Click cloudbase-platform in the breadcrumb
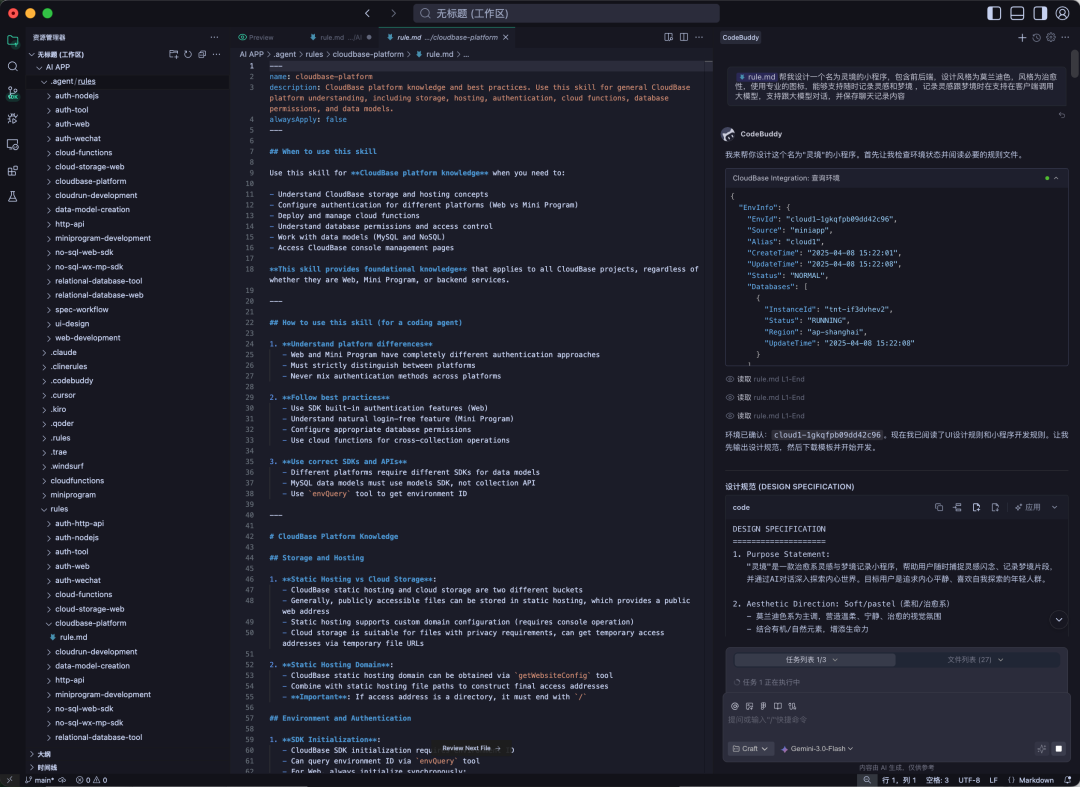 368,54
